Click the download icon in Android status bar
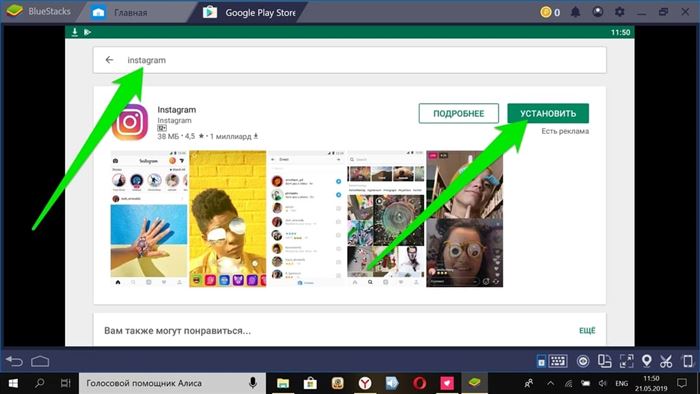This screenshot has width=700, height=394. coord(75,32)
